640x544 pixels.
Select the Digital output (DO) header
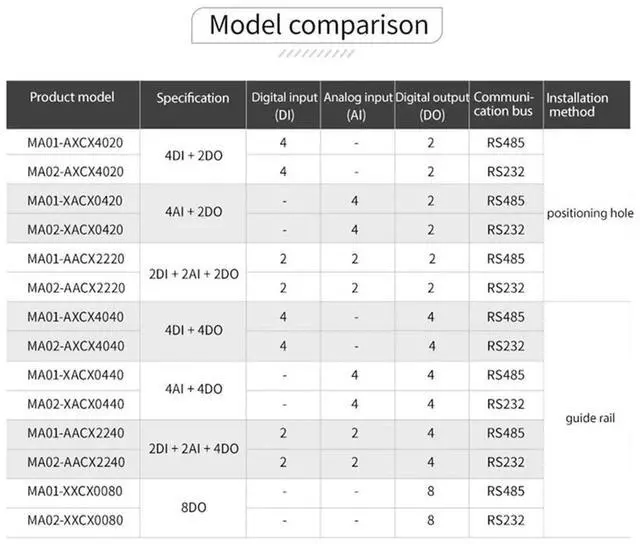click(x=432, y=105)
